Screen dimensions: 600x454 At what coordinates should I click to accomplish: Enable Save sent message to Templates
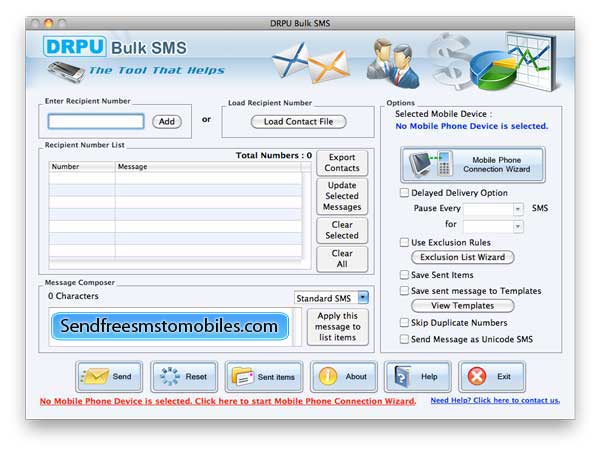(x=404, y=291)
